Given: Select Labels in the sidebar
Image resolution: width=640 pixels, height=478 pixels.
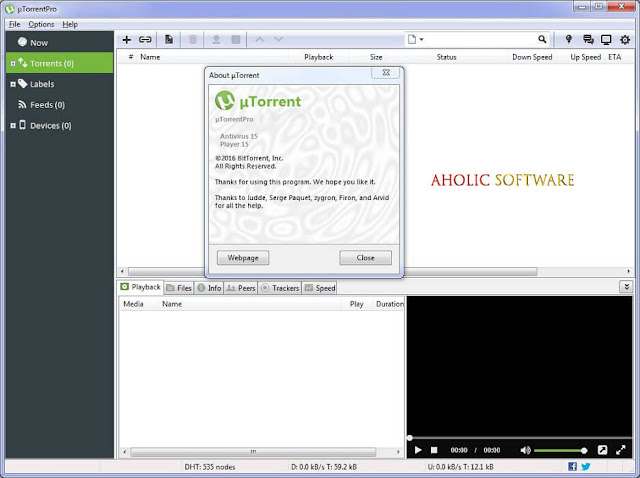Looking at the screenshot, I should 60,84.
